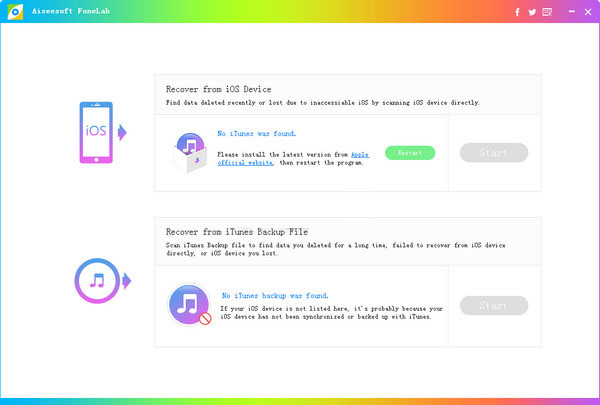Click the iTunes backup not-found icon
600x405 pixels.
(189, 304)
